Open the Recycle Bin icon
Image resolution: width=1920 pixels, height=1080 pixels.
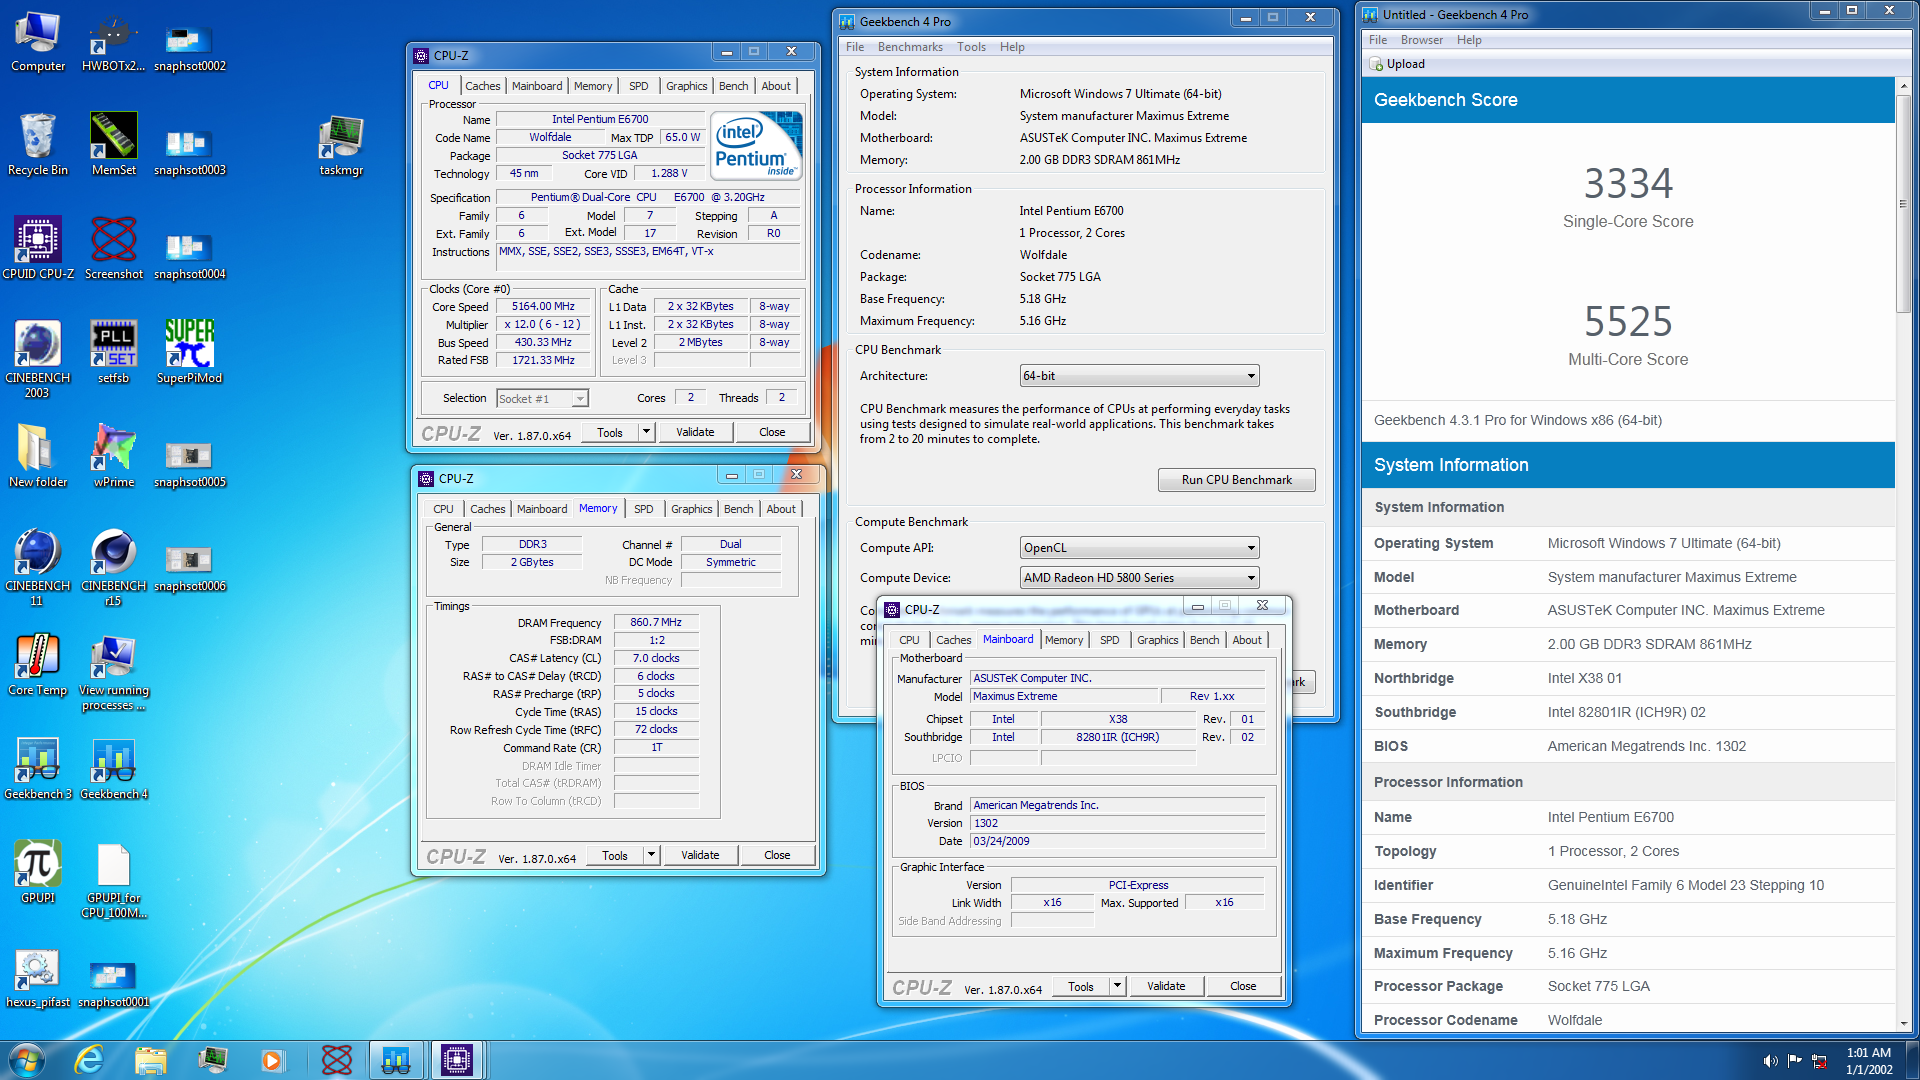[38, 146]
